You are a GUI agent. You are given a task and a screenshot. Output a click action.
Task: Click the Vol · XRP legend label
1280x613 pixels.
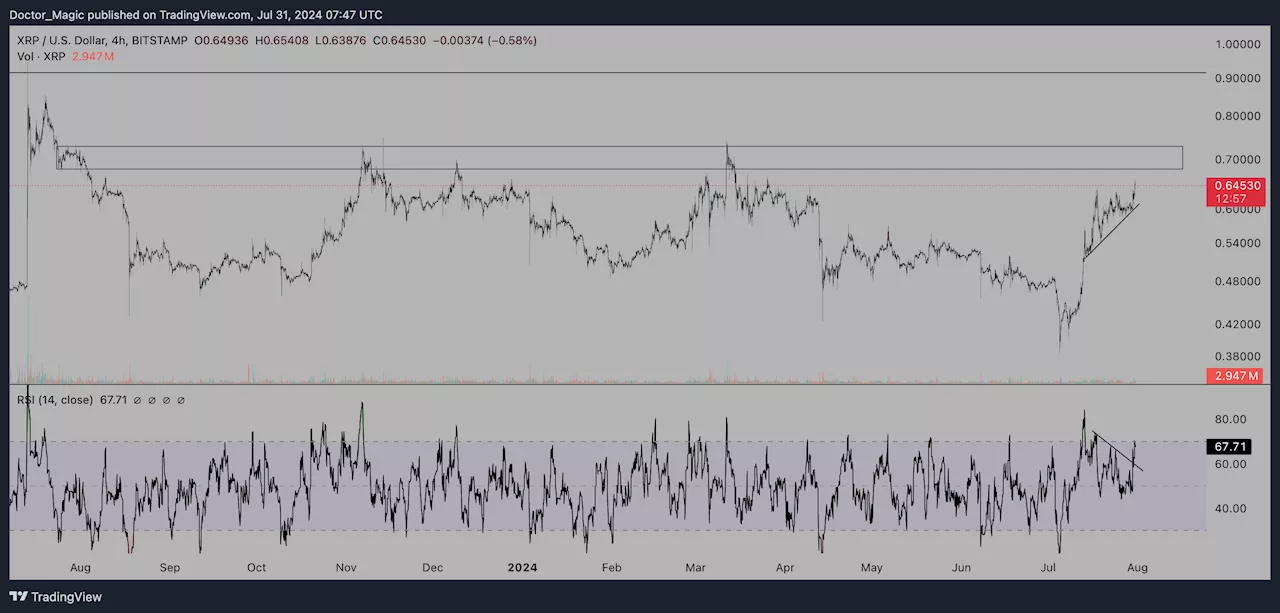pyautogui.click(x=42, y=57)
